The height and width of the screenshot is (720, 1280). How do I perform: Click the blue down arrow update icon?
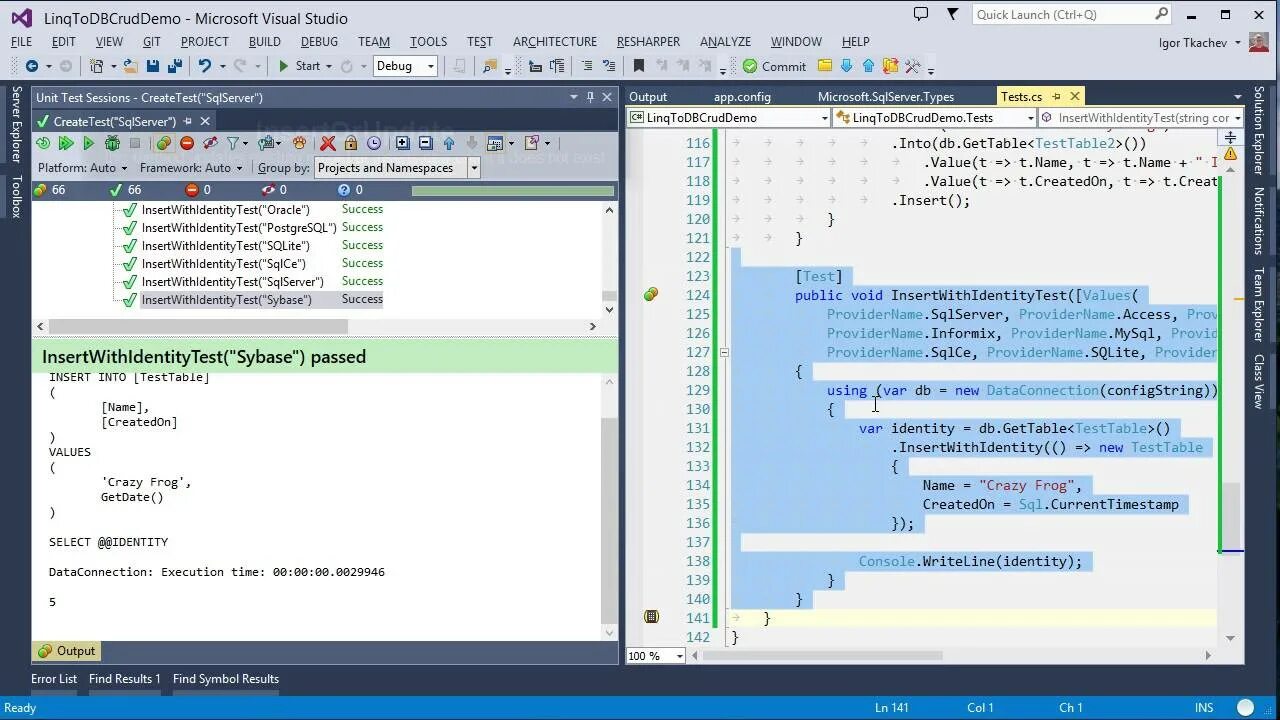846,66
